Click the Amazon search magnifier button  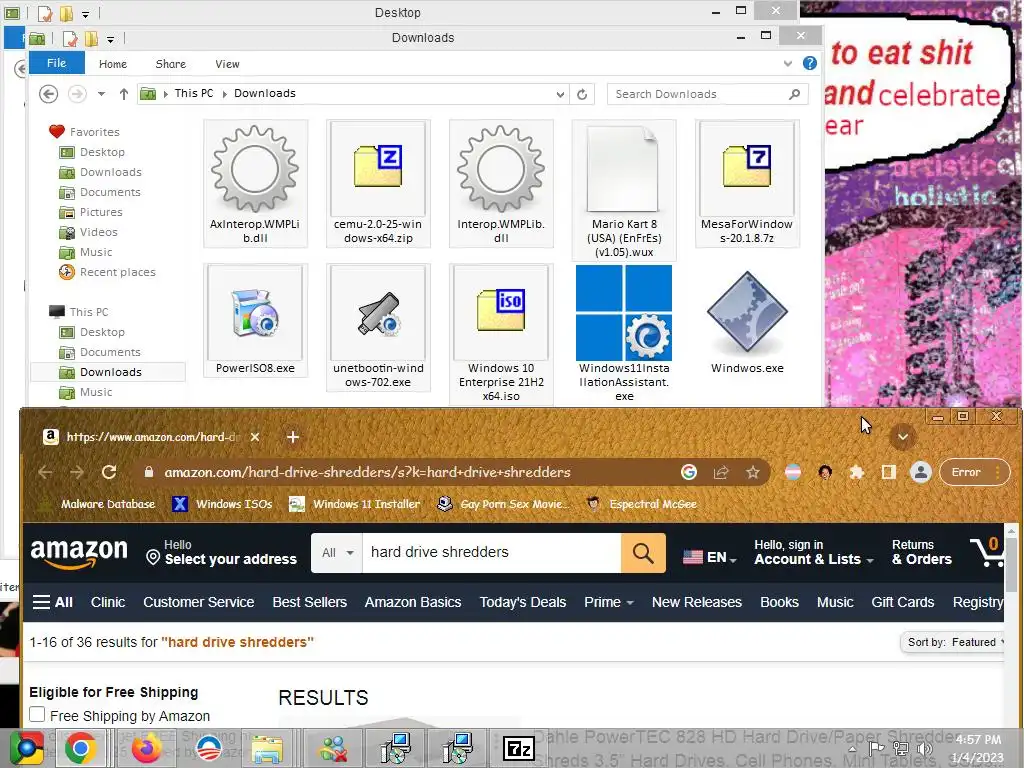643,553
